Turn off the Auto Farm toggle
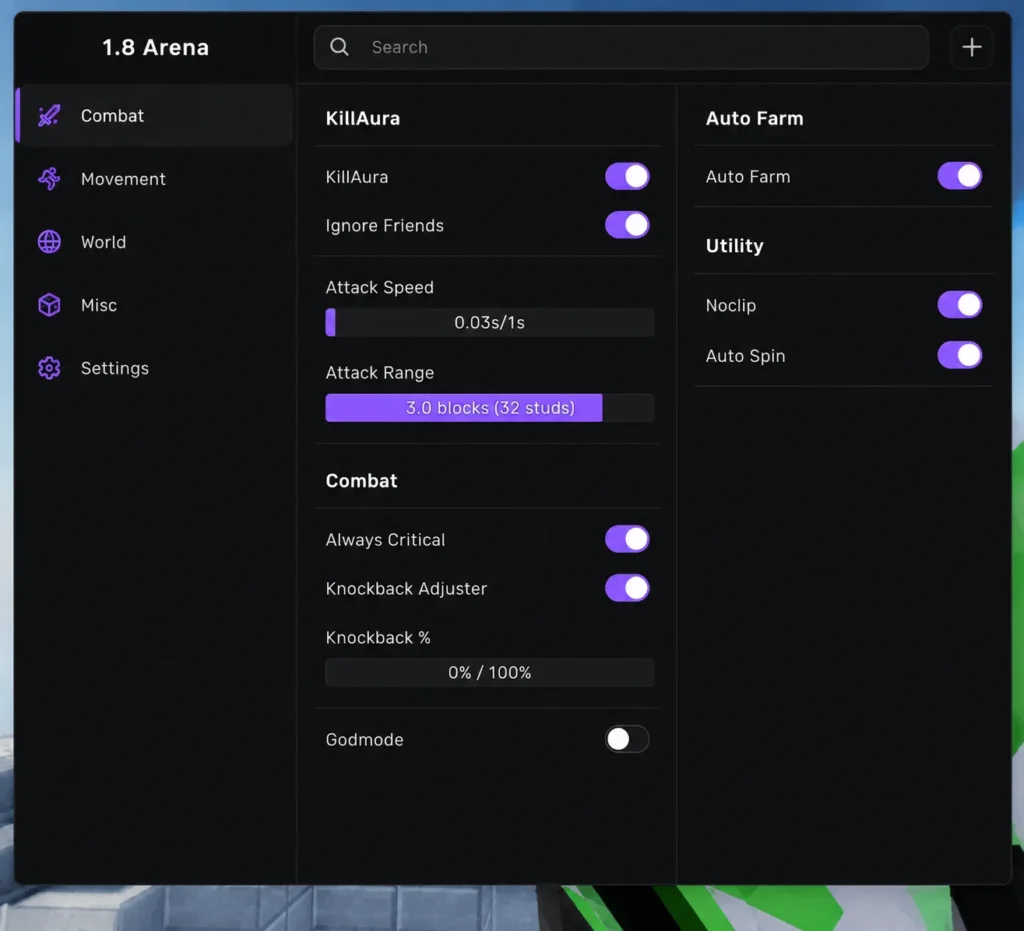Image resolution: width=1024 pixels, height=931 pixels. [959, 176]
